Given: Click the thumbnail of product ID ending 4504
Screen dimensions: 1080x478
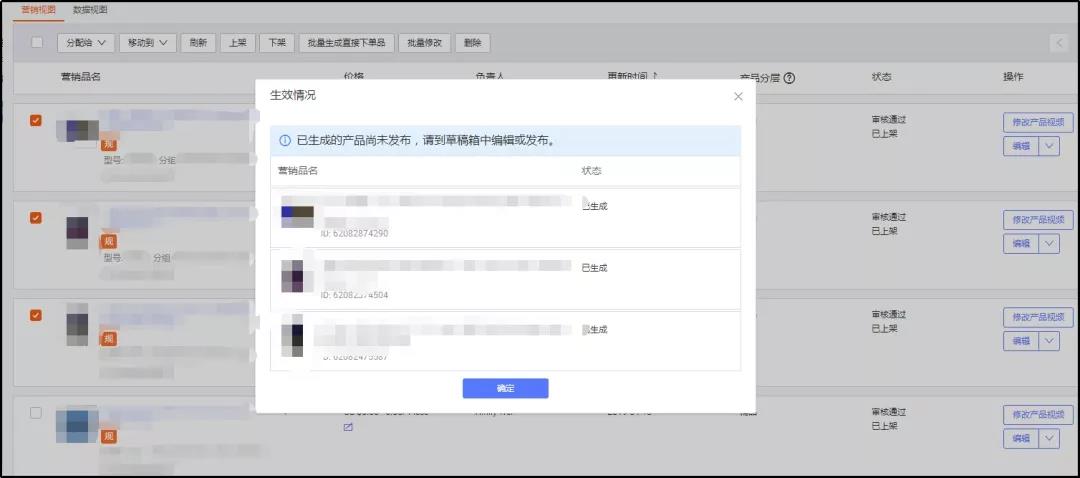Looking at the screenshot, I should pyautogui.click(x=293, y=276).
